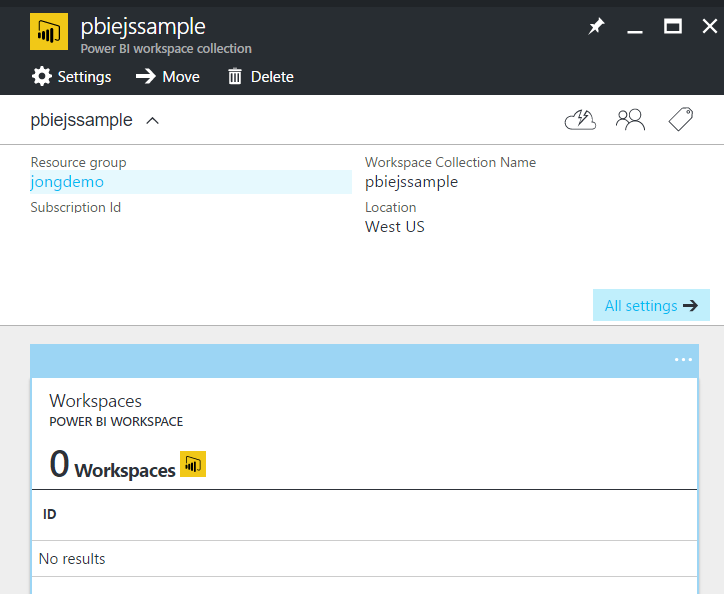
Task: Open the Workspaces tile ellipsis menu
Action: [x=683, y=359]
